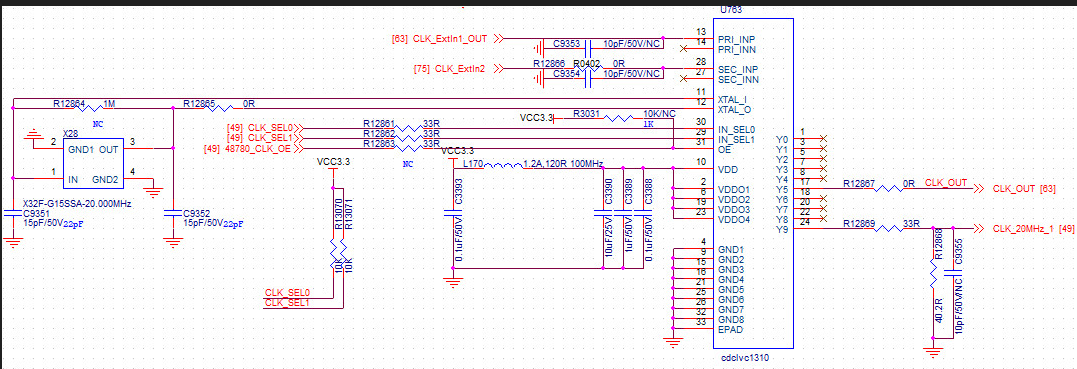Click the 10K/NC value near R3031
The image size is (1077, 369).
click(x=659, y=113)
